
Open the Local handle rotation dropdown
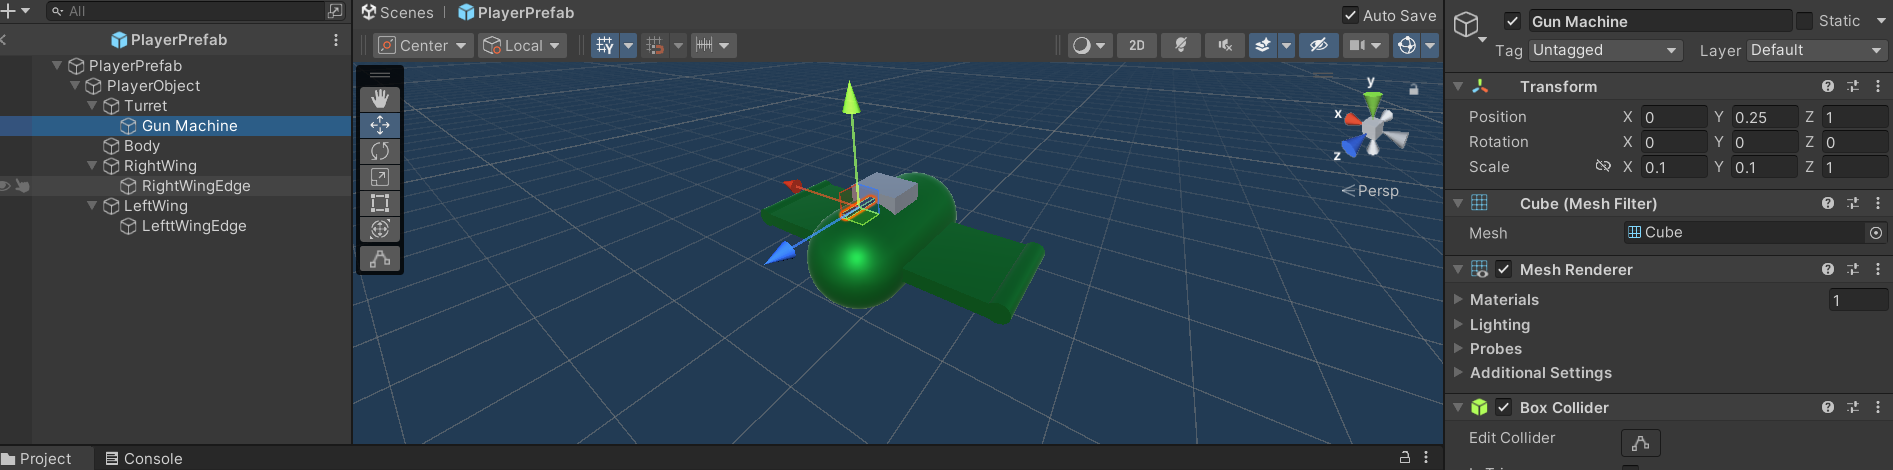tap(522, 45)
